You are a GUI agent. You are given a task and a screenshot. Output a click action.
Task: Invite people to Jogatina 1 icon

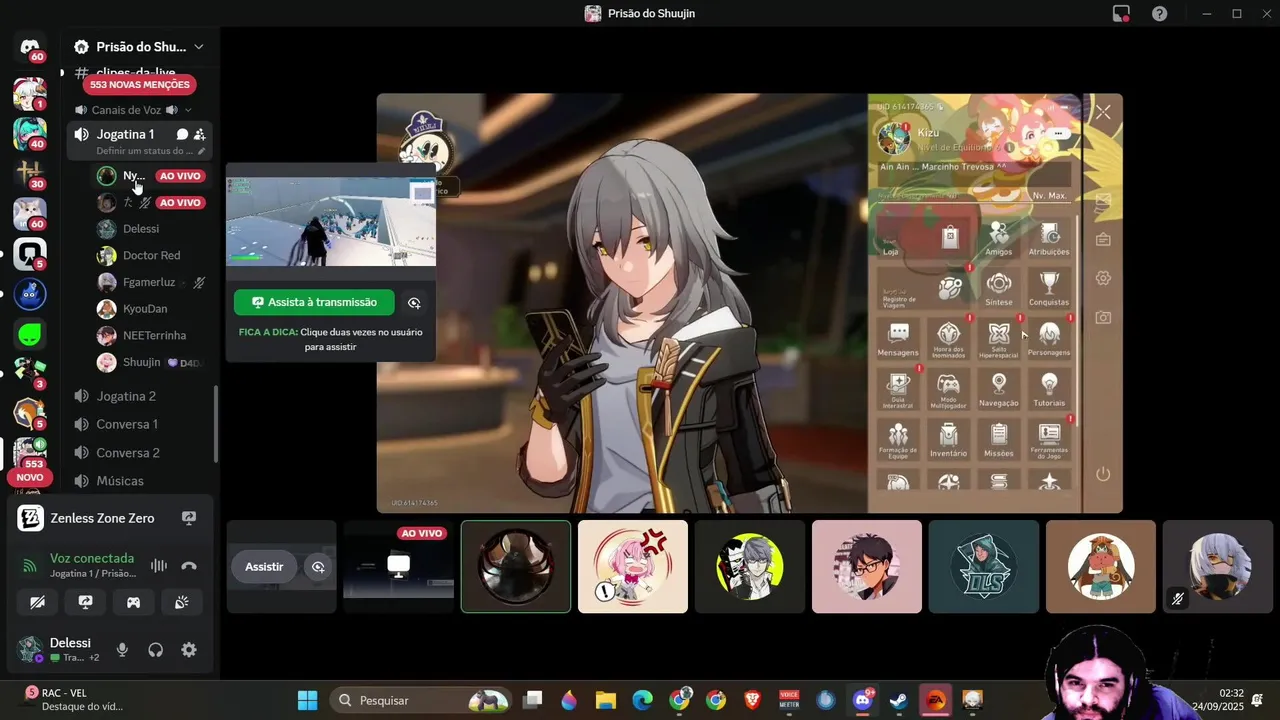(200, 134)
